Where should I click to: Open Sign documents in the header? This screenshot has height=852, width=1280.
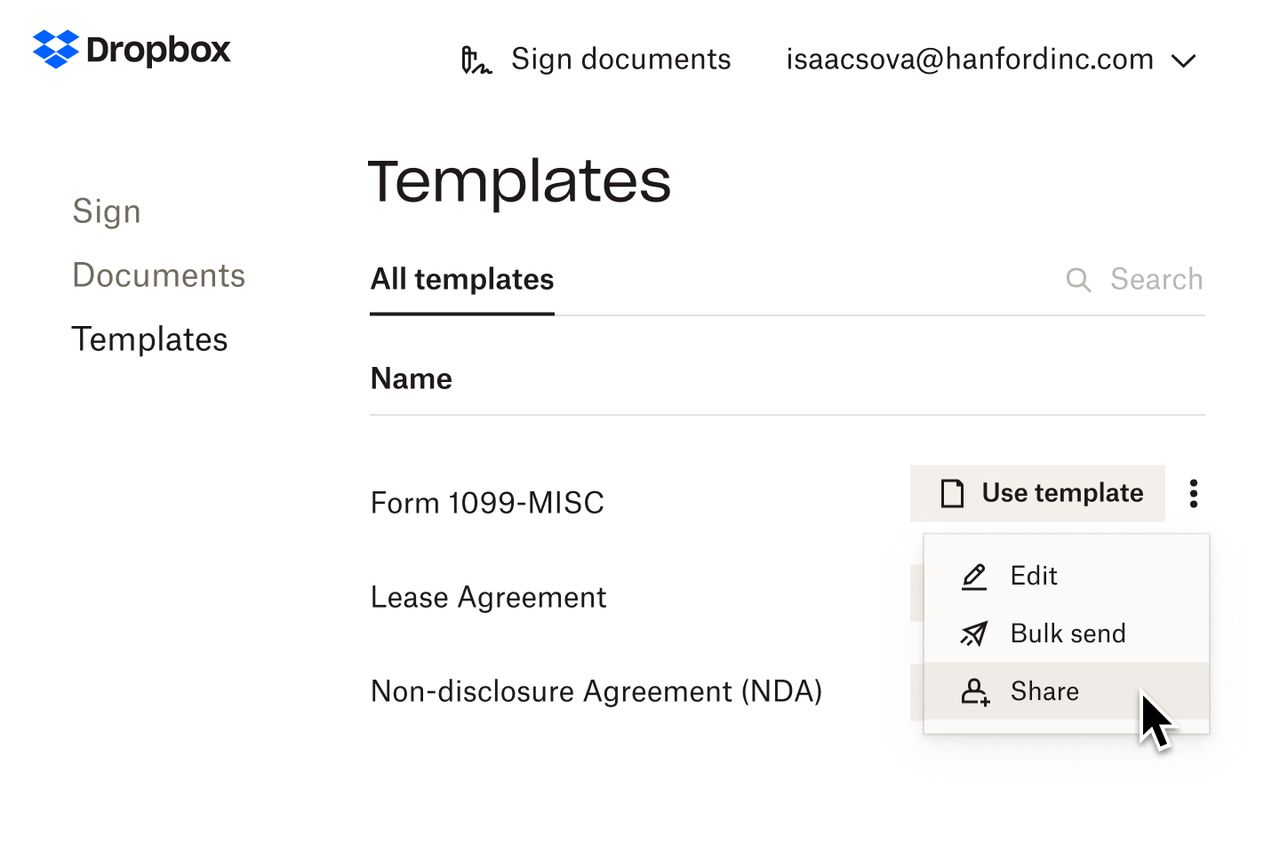621,60
